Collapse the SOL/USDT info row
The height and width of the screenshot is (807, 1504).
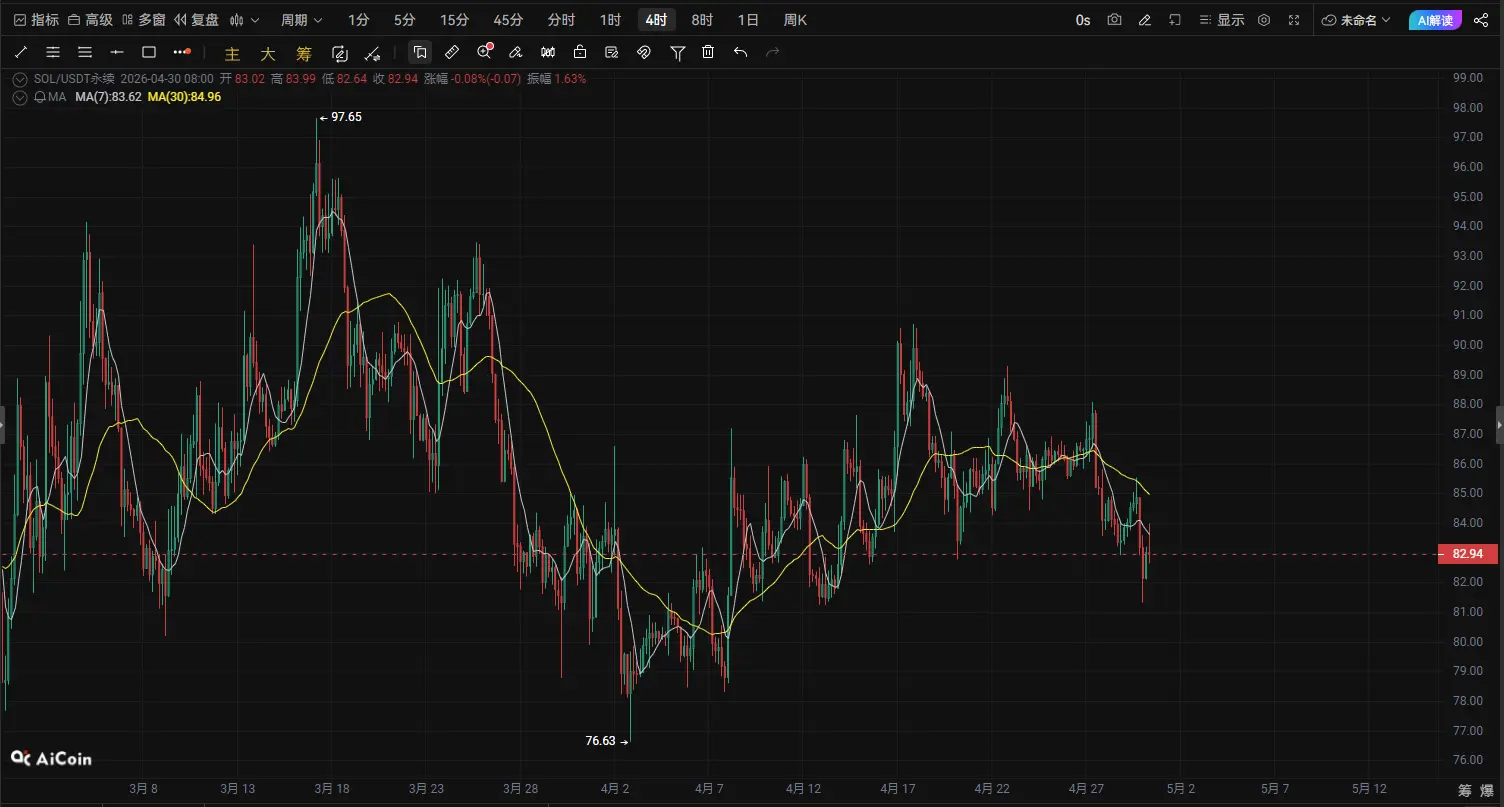21,79
